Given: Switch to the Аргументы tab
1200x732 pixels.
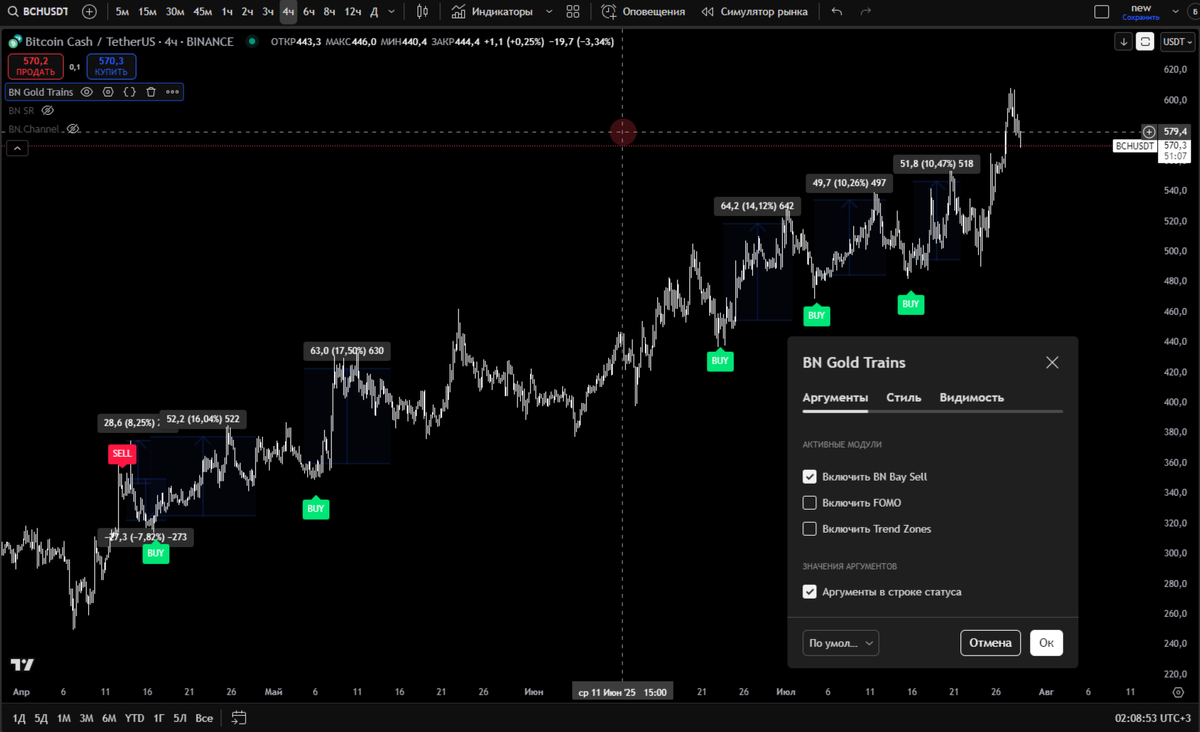Looking at the screenshot, I should click(835, 398).
